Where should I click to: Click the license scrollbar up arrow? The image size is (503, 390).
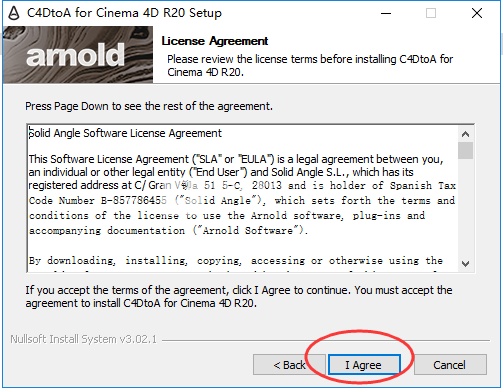point(465,134)
